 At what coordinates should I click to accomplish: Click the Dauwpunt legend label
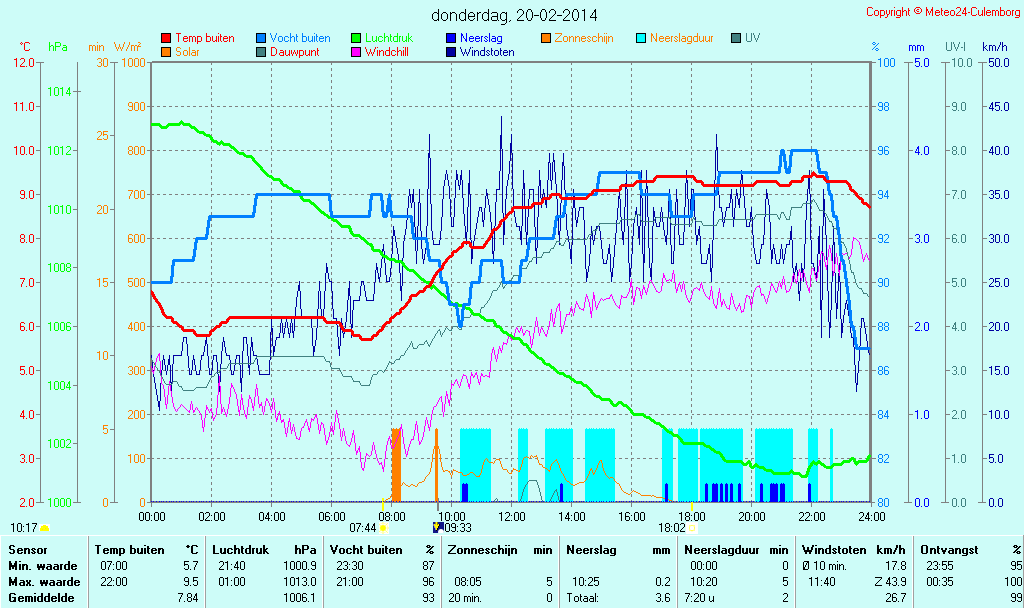pos(294,52)
